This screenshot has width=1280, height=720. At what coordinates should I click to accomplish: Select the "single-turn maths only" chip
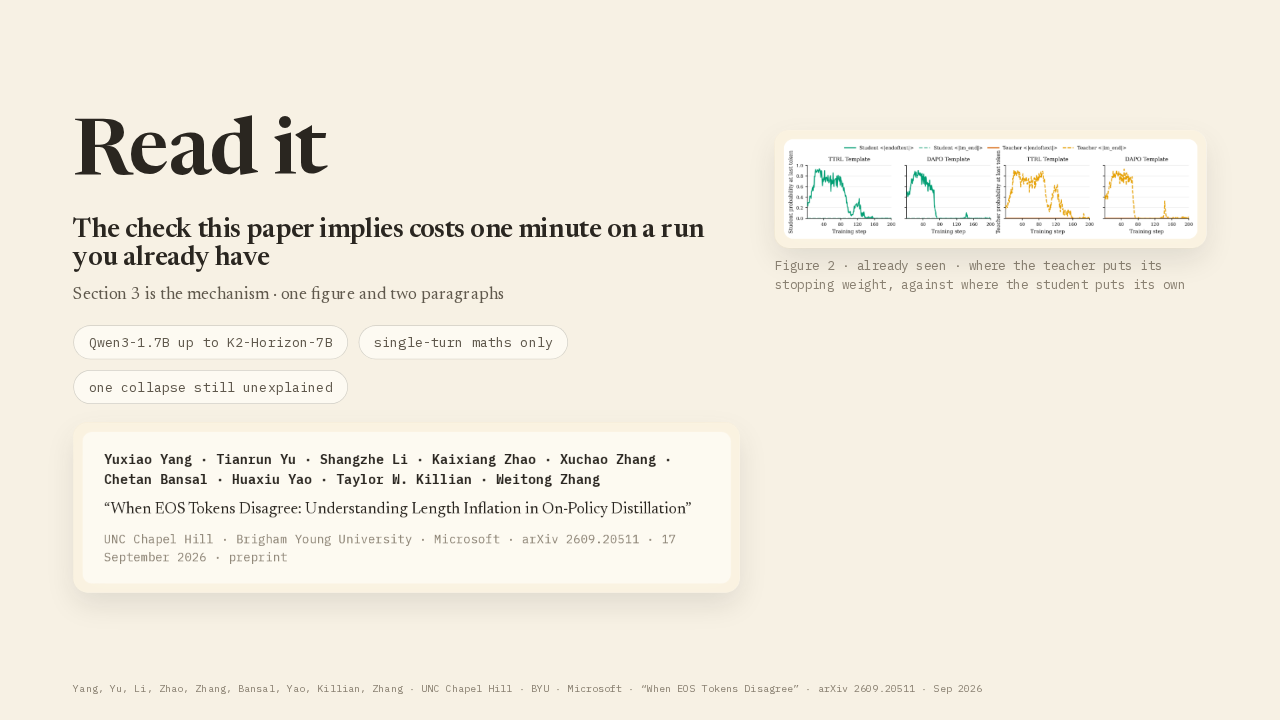tap(463, 342)
